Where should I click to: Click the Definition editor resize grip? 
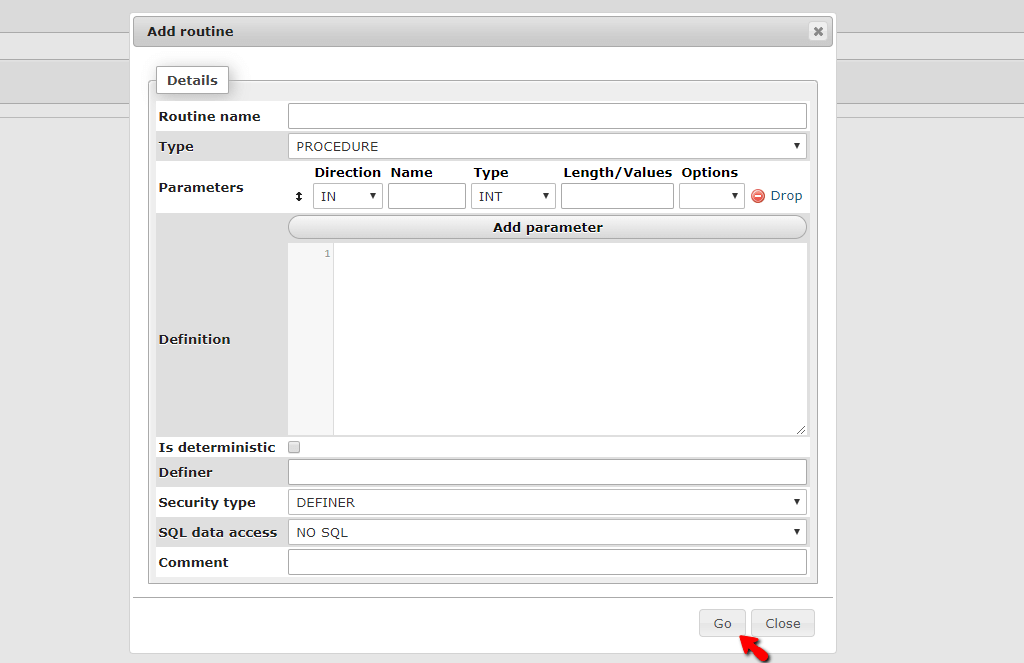[801, 429]
